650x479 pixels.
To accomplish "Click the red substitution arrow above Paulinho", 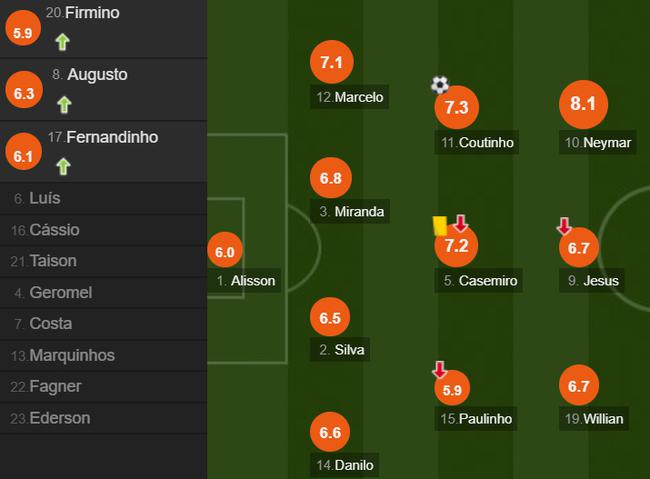I will coord(438,370).
